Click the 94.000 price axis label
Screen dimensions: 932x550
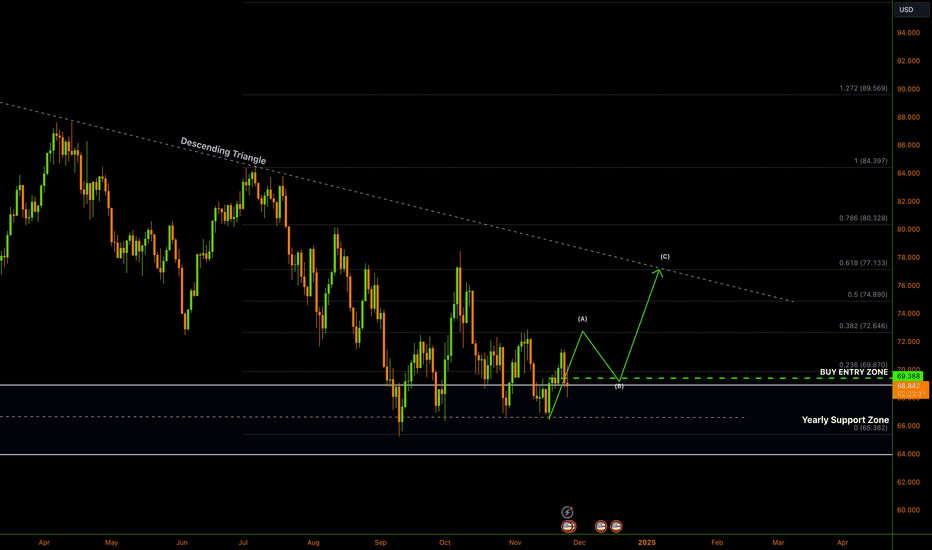908,33
